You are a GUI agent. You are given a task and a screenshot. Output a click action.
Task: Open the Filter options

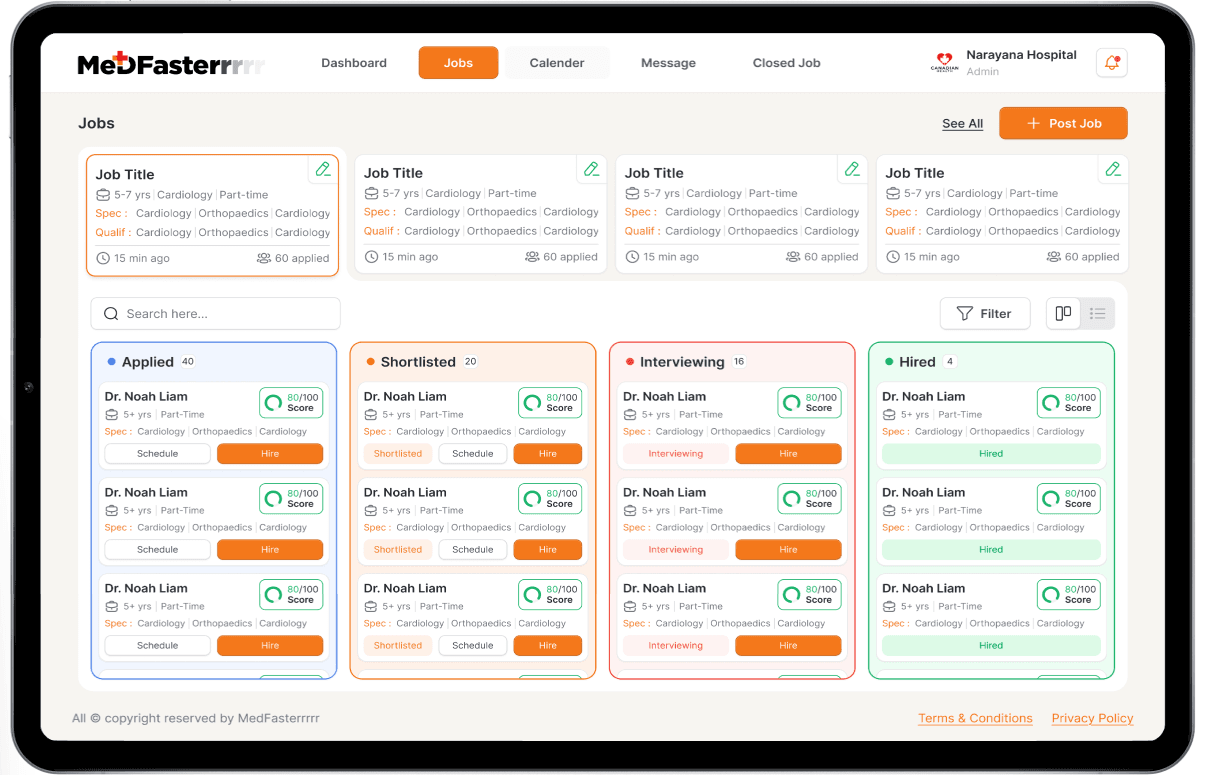(x=984, y=314)
